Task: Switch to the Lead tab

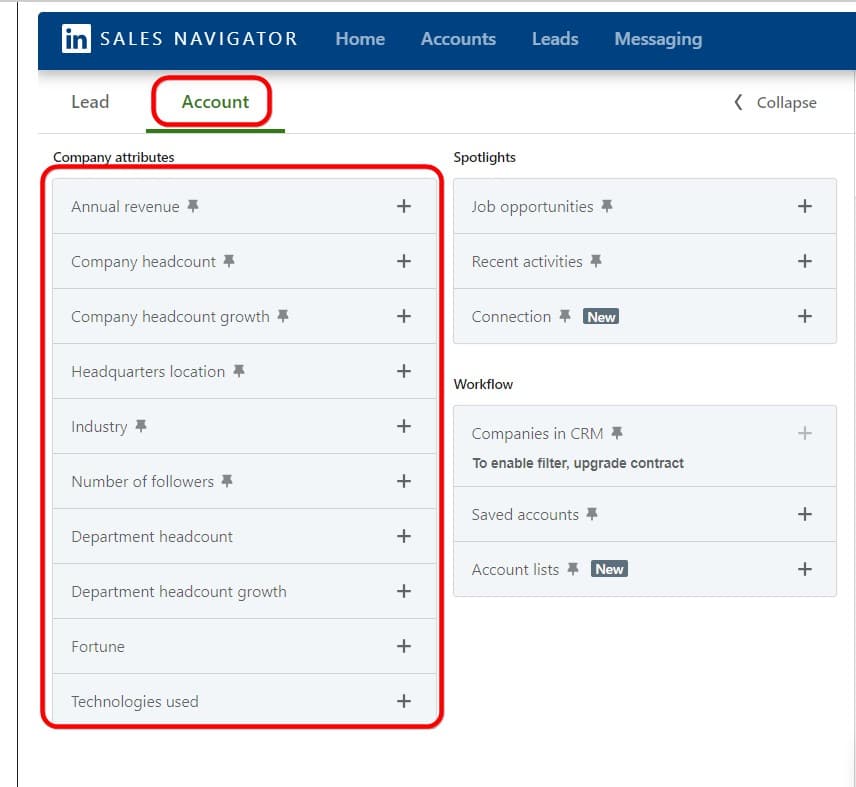Action: 90,102
